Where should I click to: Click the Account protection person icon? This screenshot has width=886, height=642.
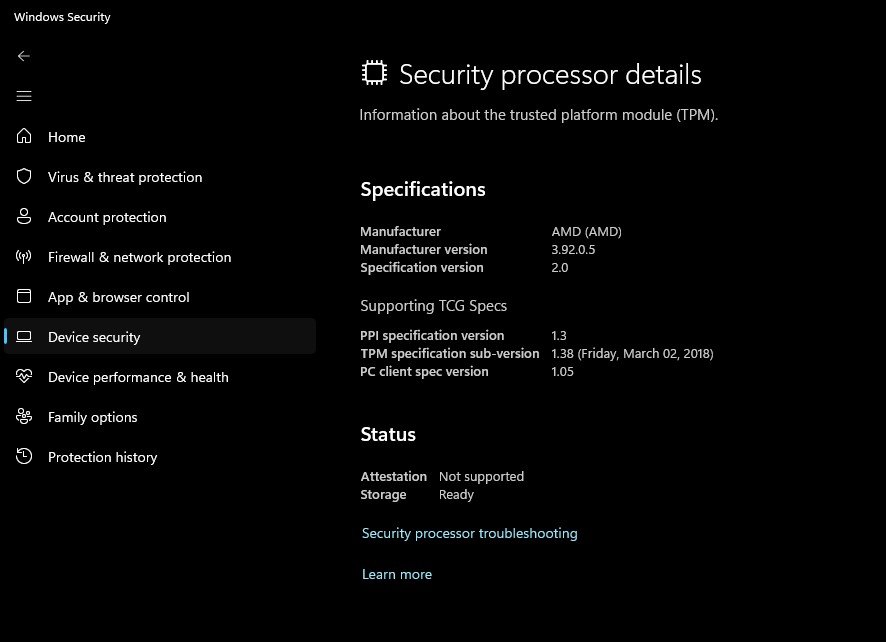click(x=24, y=216)
